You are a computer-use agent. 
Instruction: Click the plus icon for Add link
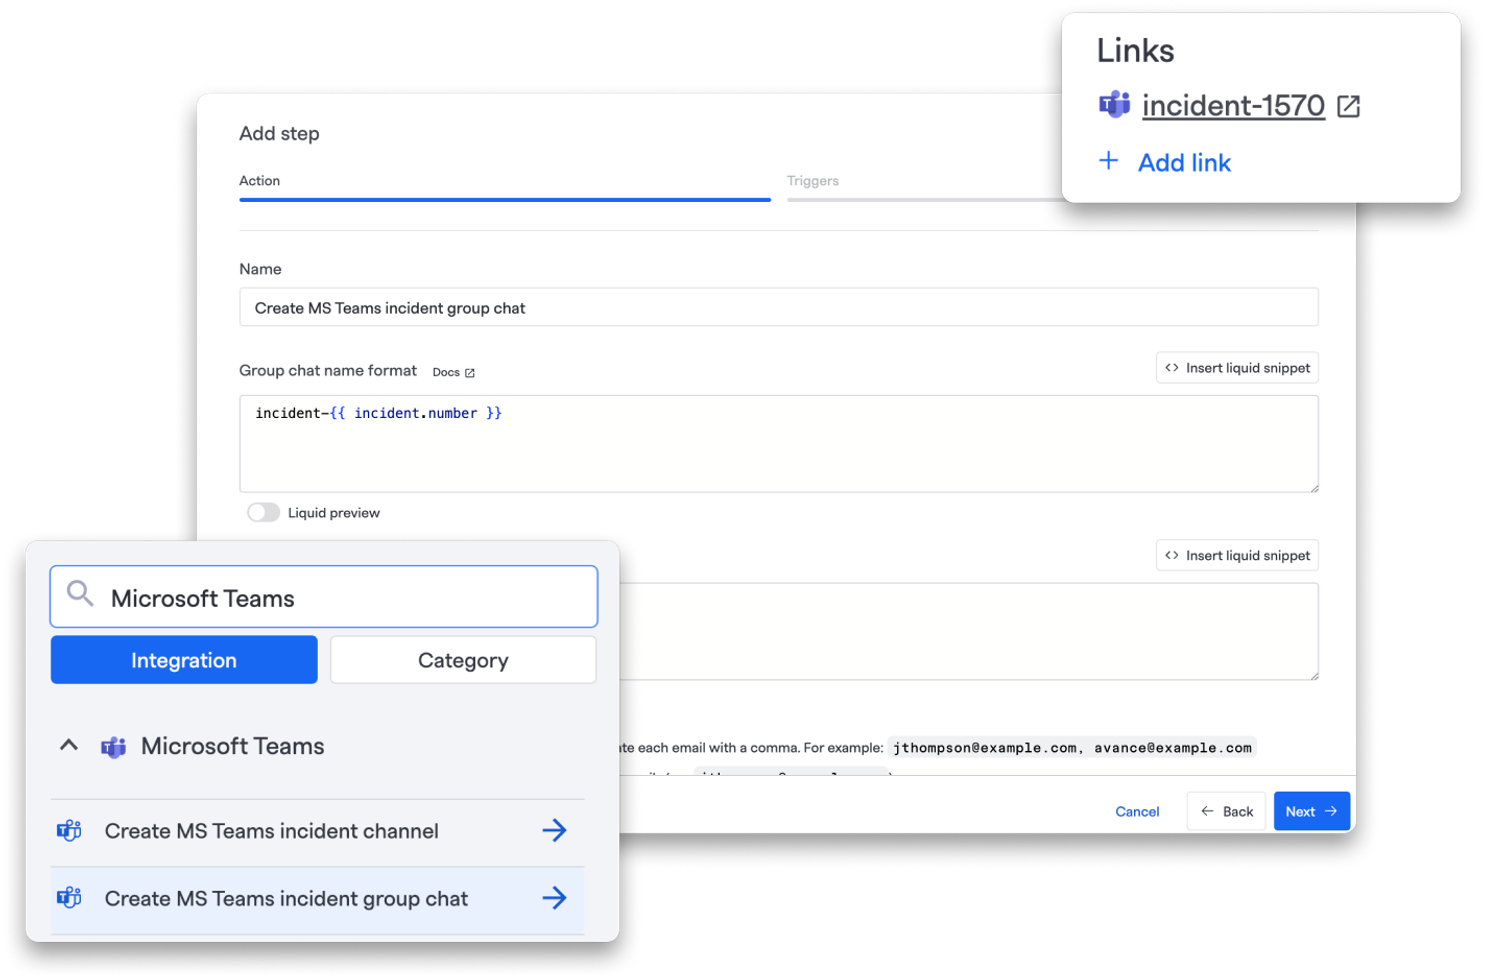click(x=1108, y=161)
